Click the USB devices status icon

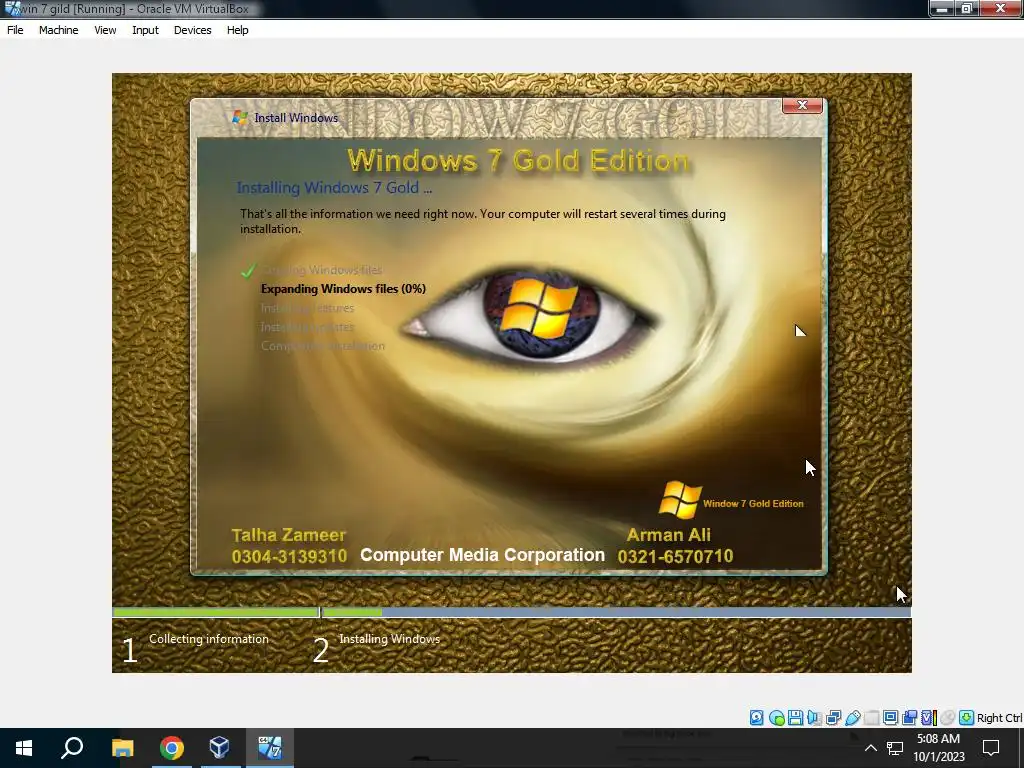pyautogui.click(x=852, y=718)
